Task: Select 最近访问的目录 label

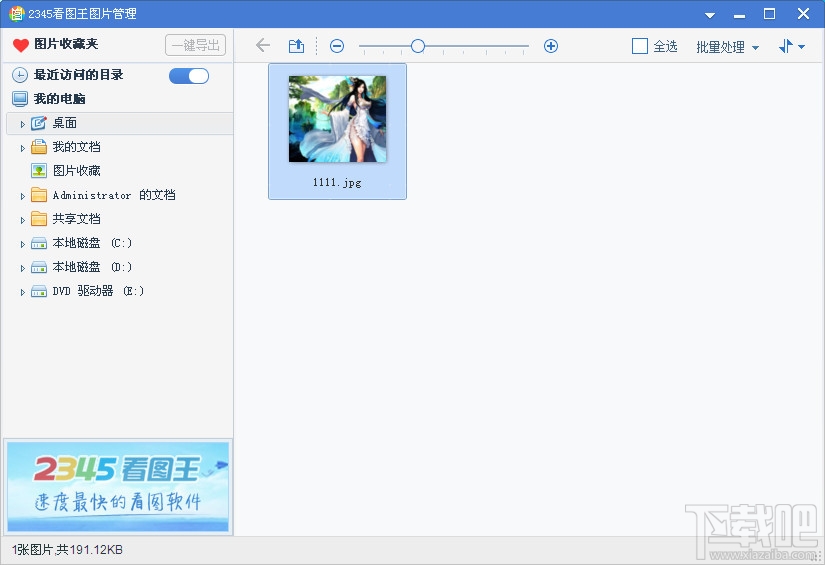Action: (x=78, y=75)
